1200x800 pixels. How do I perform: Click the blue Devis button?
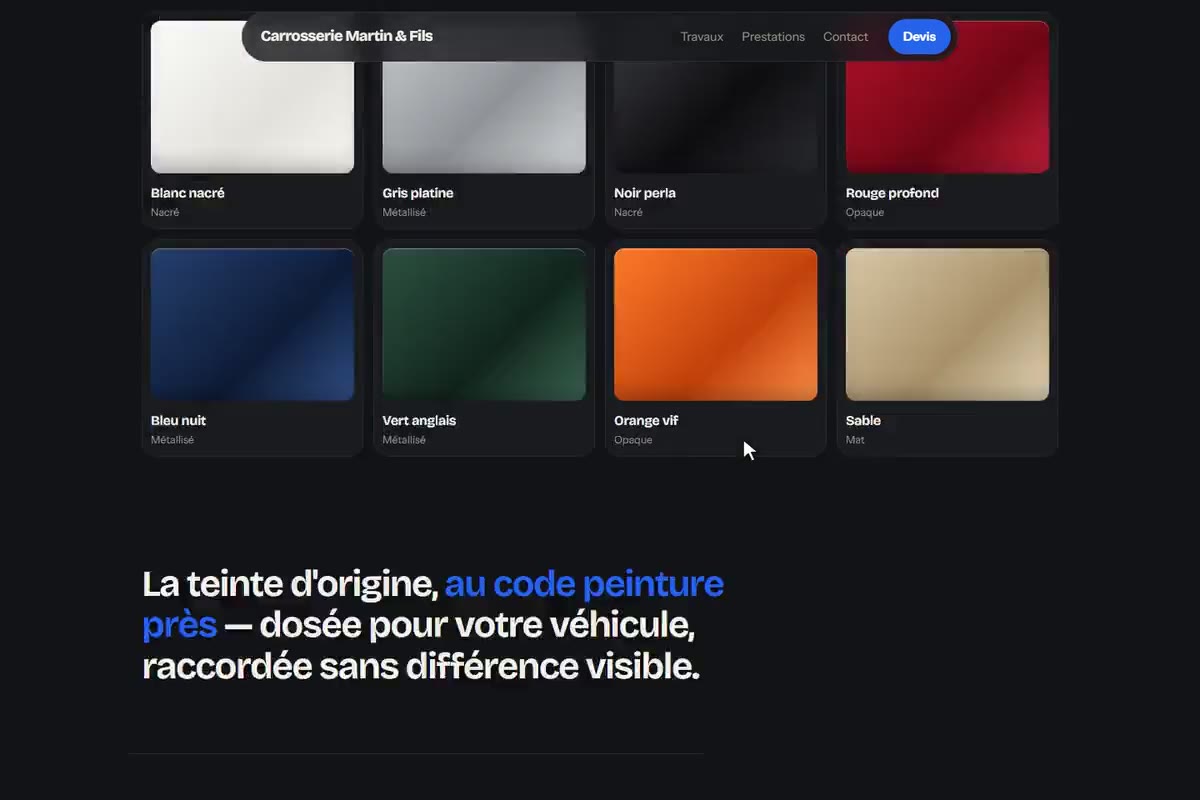click(x=919, y=37)
